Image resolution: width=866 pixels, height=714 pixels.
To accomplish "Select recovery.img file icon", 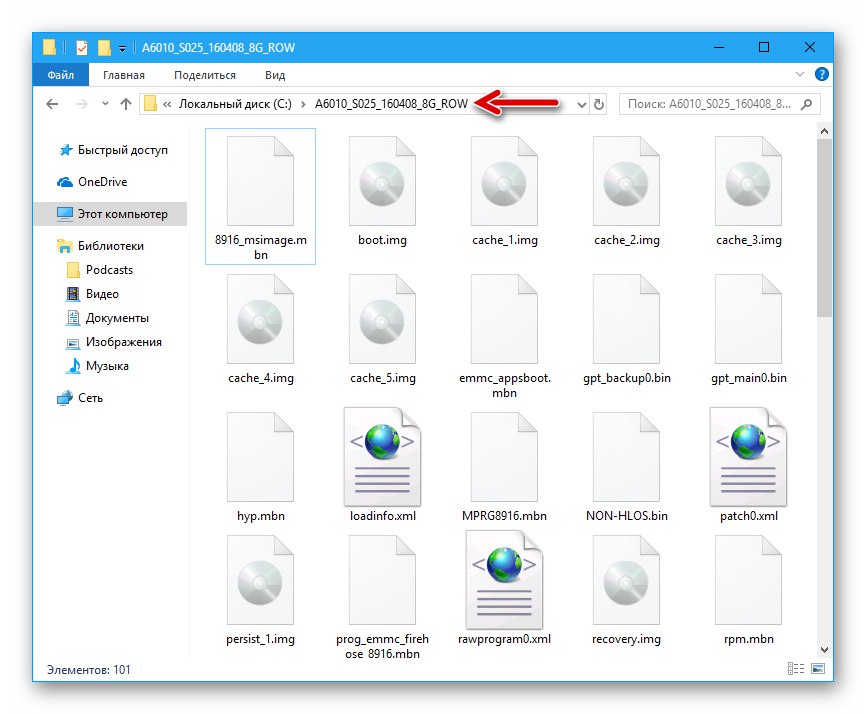I will pyautogui.click(x=626, y=580).
